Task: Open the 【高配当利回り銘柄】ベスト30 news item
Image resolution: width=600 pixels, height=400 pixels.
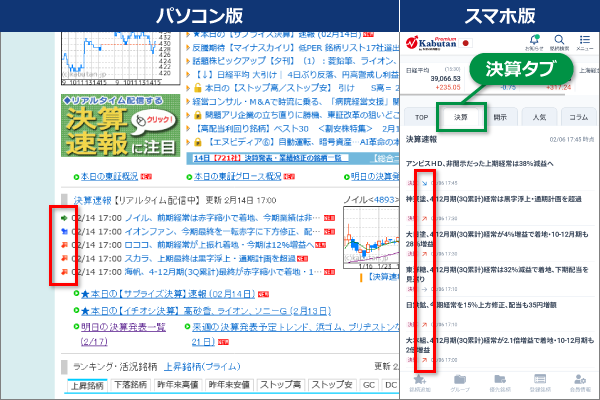Action: click(x=296, y=129)
